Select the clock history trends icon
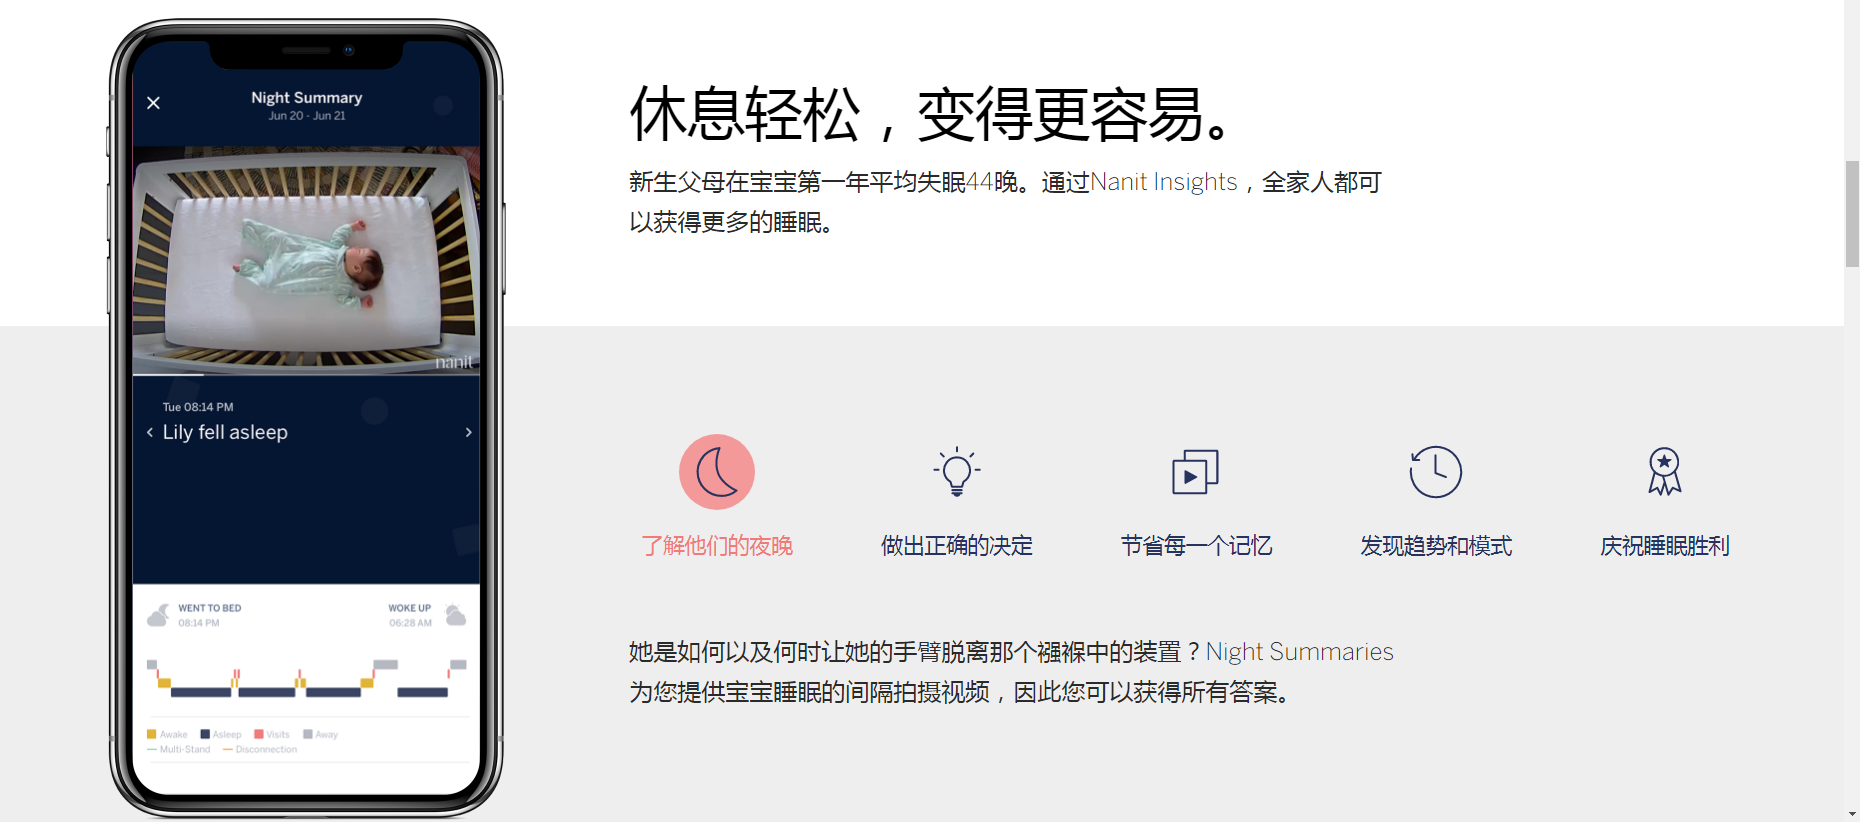 point(1436,472)
